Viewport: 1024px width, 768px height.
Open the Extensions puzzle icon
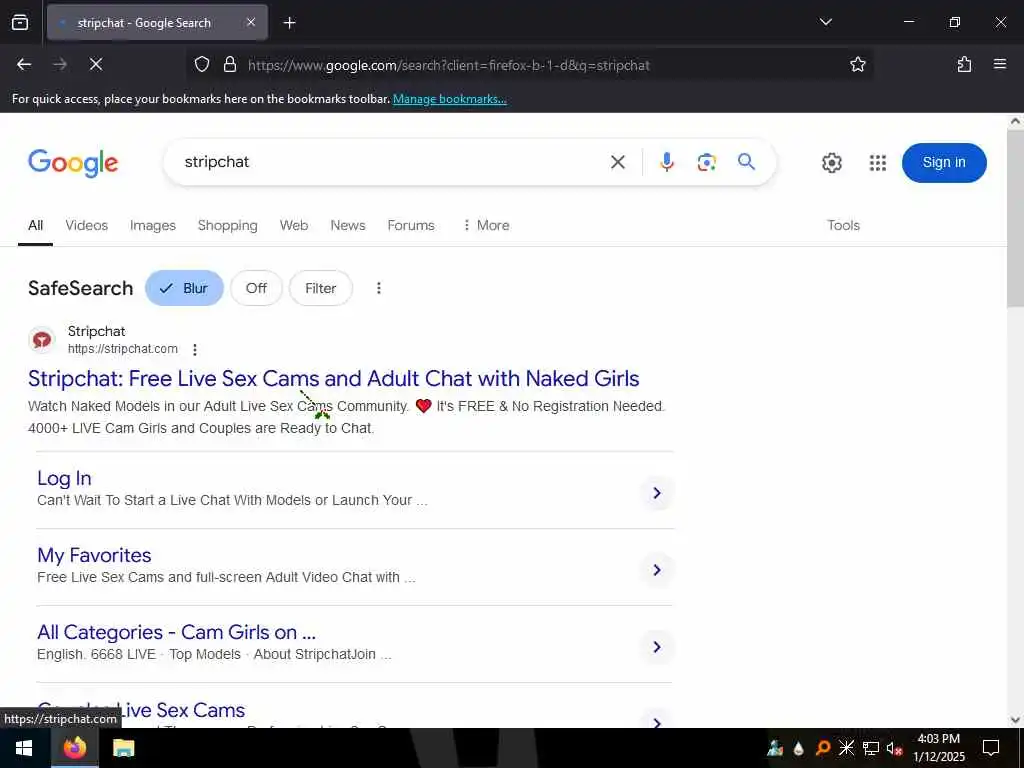click(x=964, y=65)
